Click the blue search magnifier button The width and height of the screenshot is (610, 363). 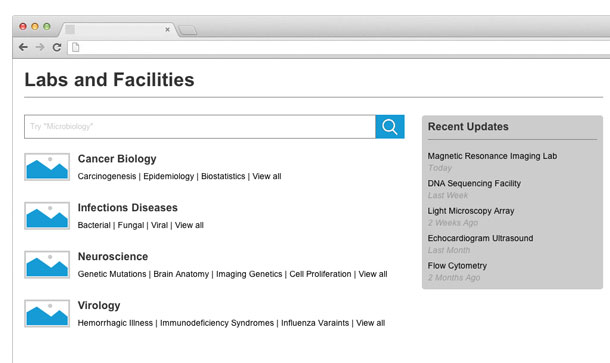pyautogui.click(x=390, y=126)
